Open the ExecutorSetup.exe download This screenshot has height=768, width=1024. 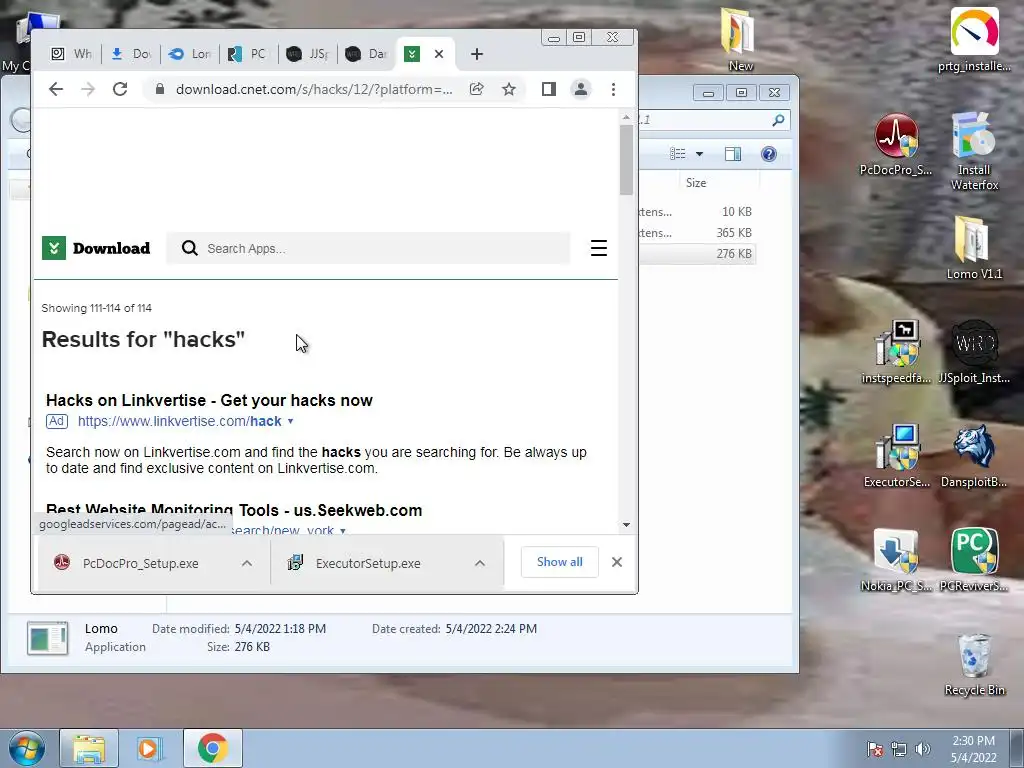357,563
